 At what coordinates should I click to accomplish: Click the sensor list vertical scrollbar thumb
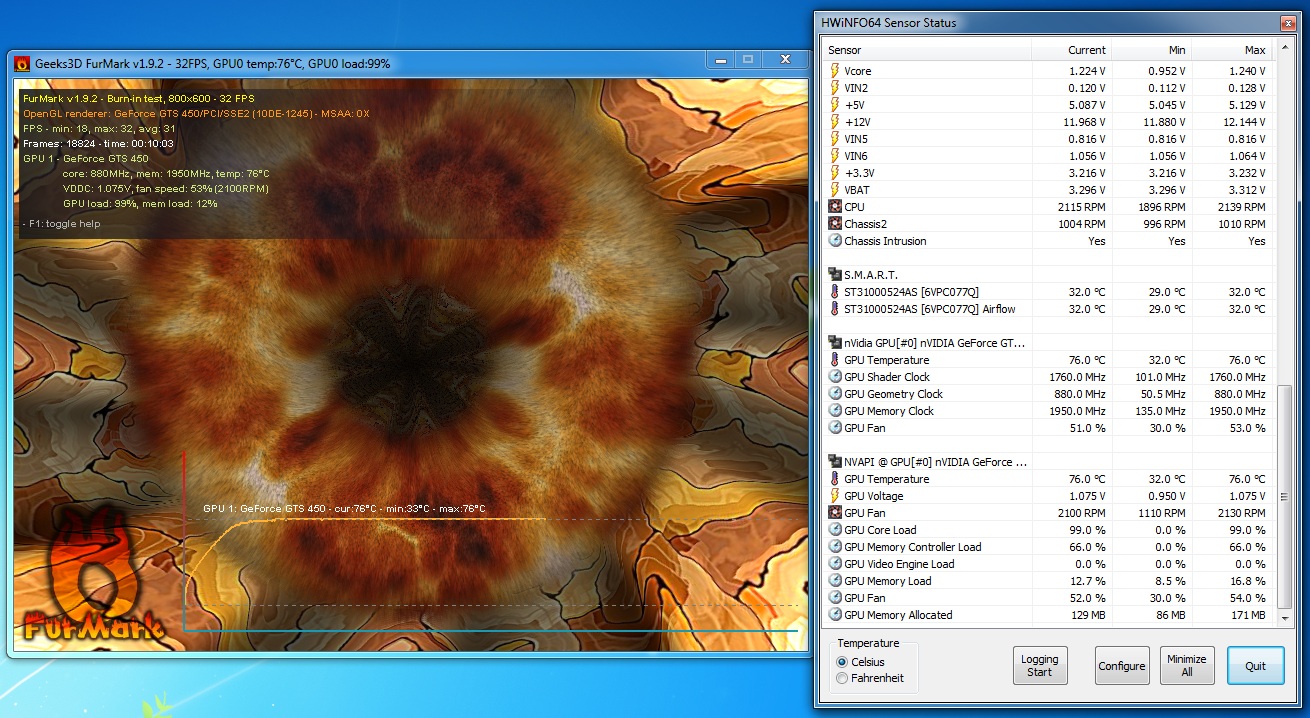tap(1286, 496)
